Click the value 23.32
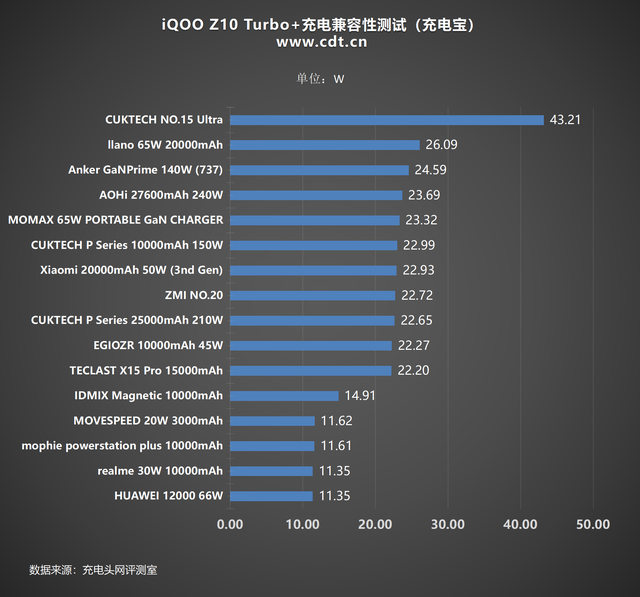The image size is (640, 597). pyautogui.click(x=421, y=220)
